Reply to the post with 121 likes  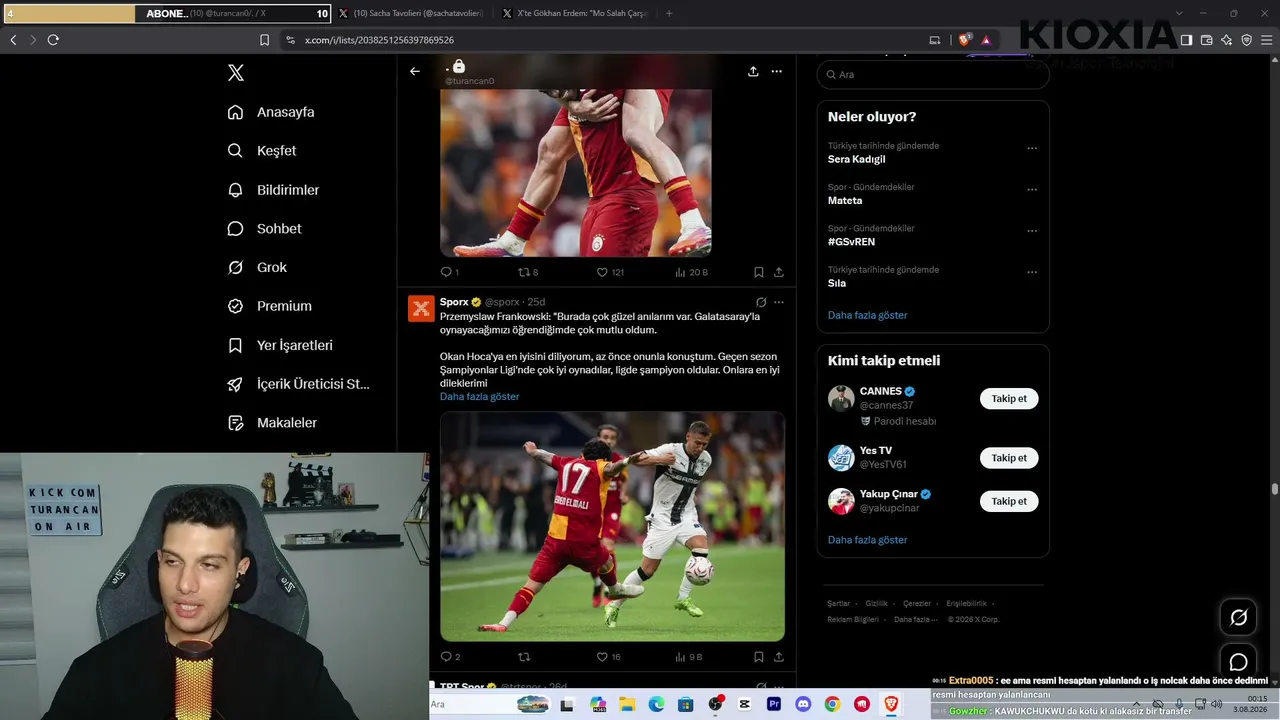pos(449,272)
